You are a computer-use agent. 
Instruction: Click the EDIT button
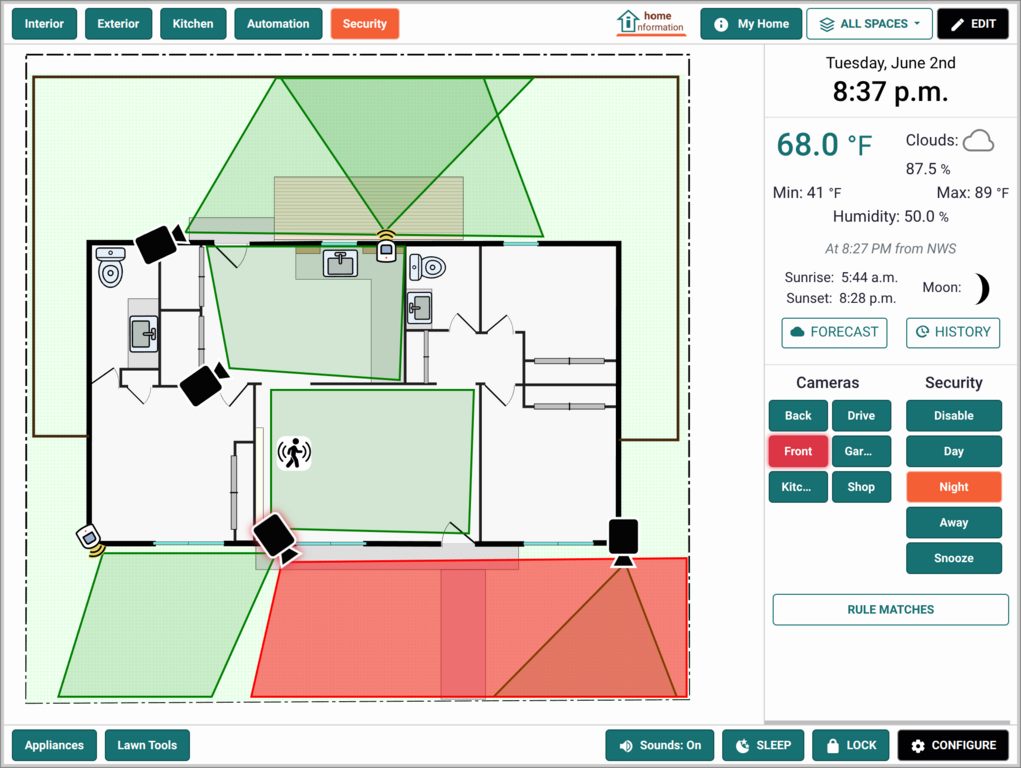coord(973,24)
